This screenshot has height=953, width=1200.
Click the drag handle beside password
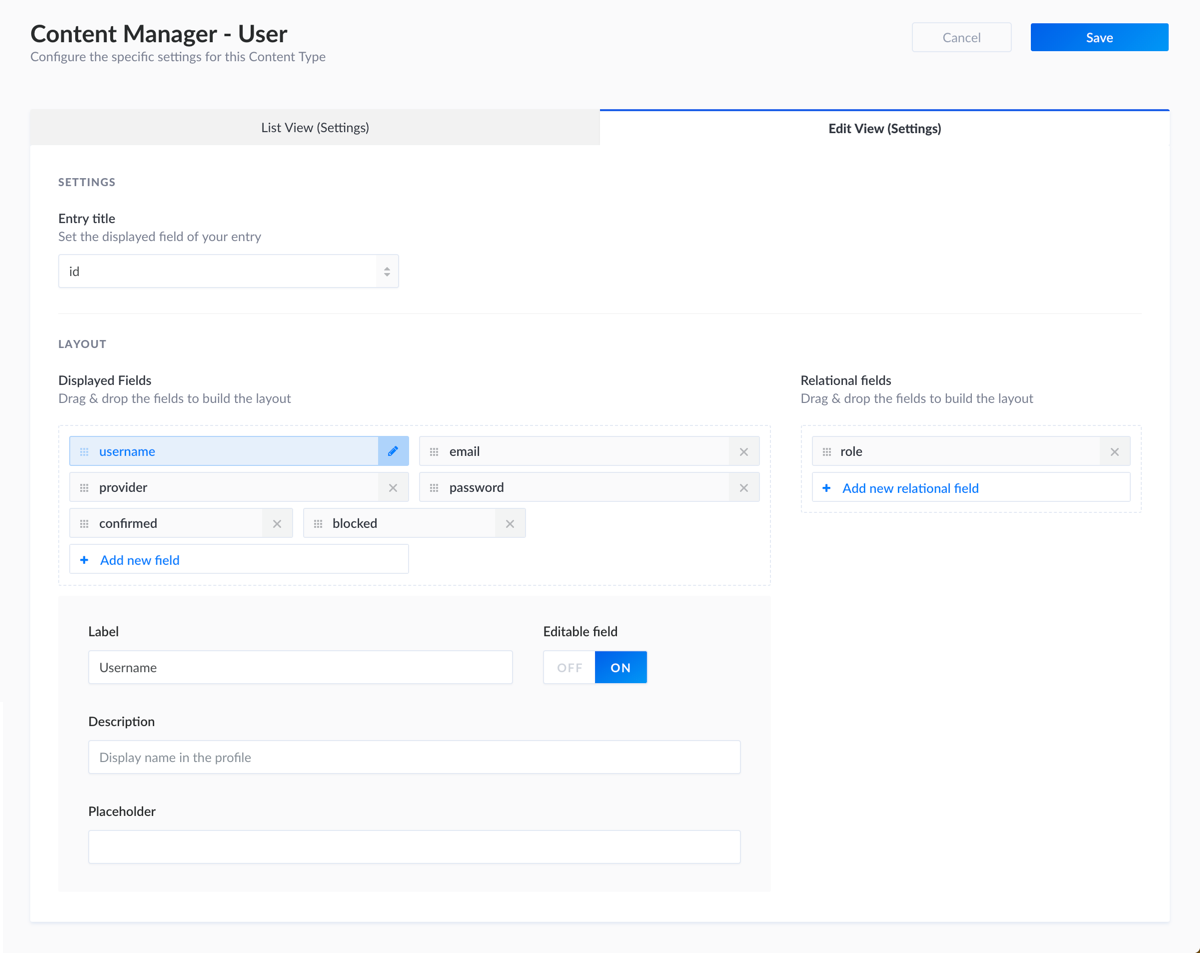[435, 487]
